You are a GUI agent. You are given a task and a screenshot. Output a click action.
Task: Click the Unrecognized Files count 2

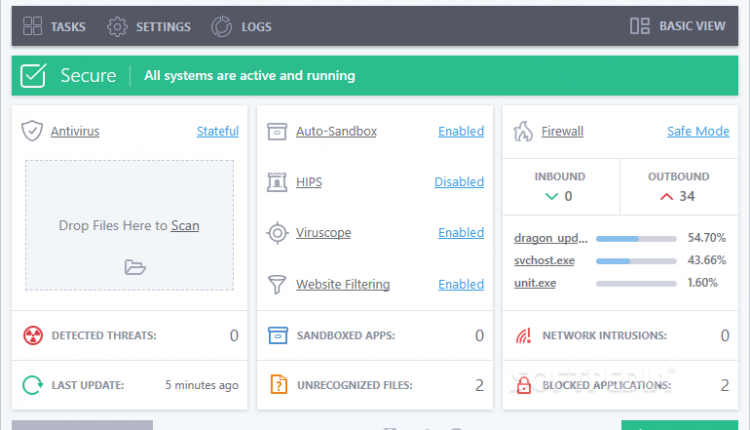479,385
